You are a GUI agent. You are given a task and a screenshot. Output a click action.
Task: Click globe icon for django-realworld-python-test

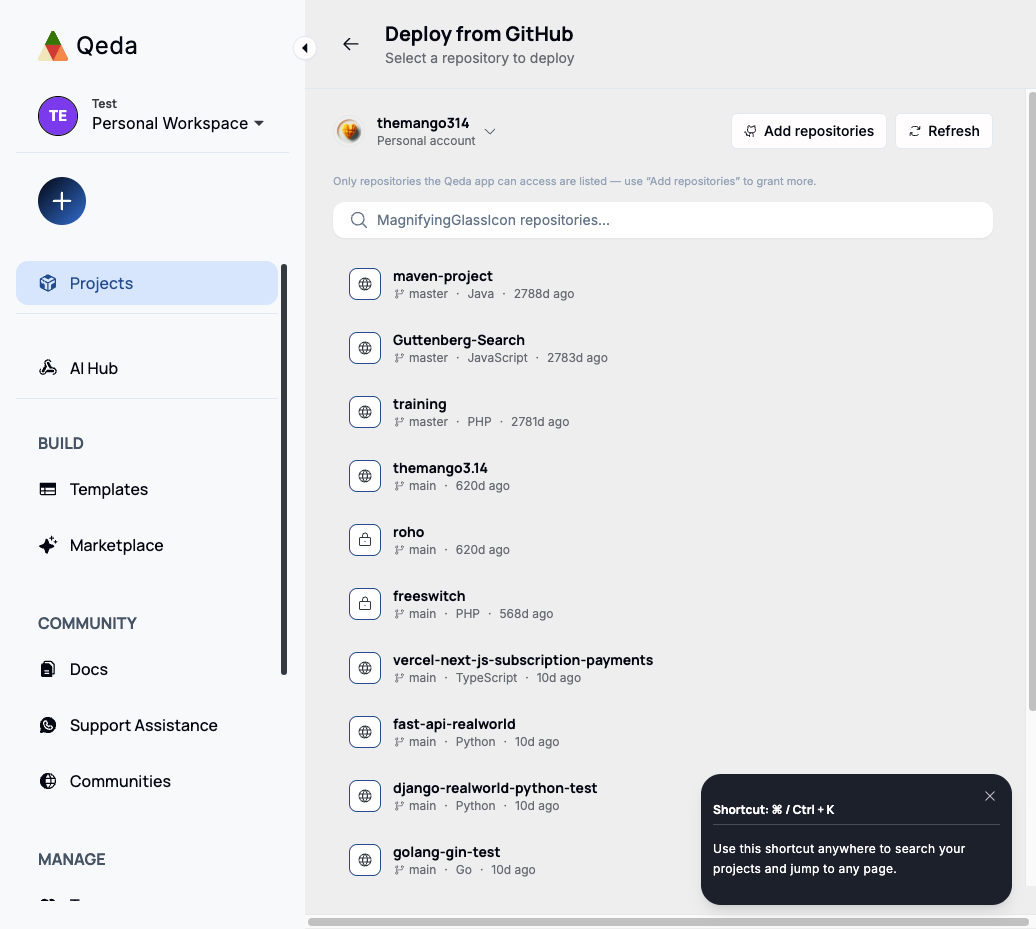(x=365, y=796)
